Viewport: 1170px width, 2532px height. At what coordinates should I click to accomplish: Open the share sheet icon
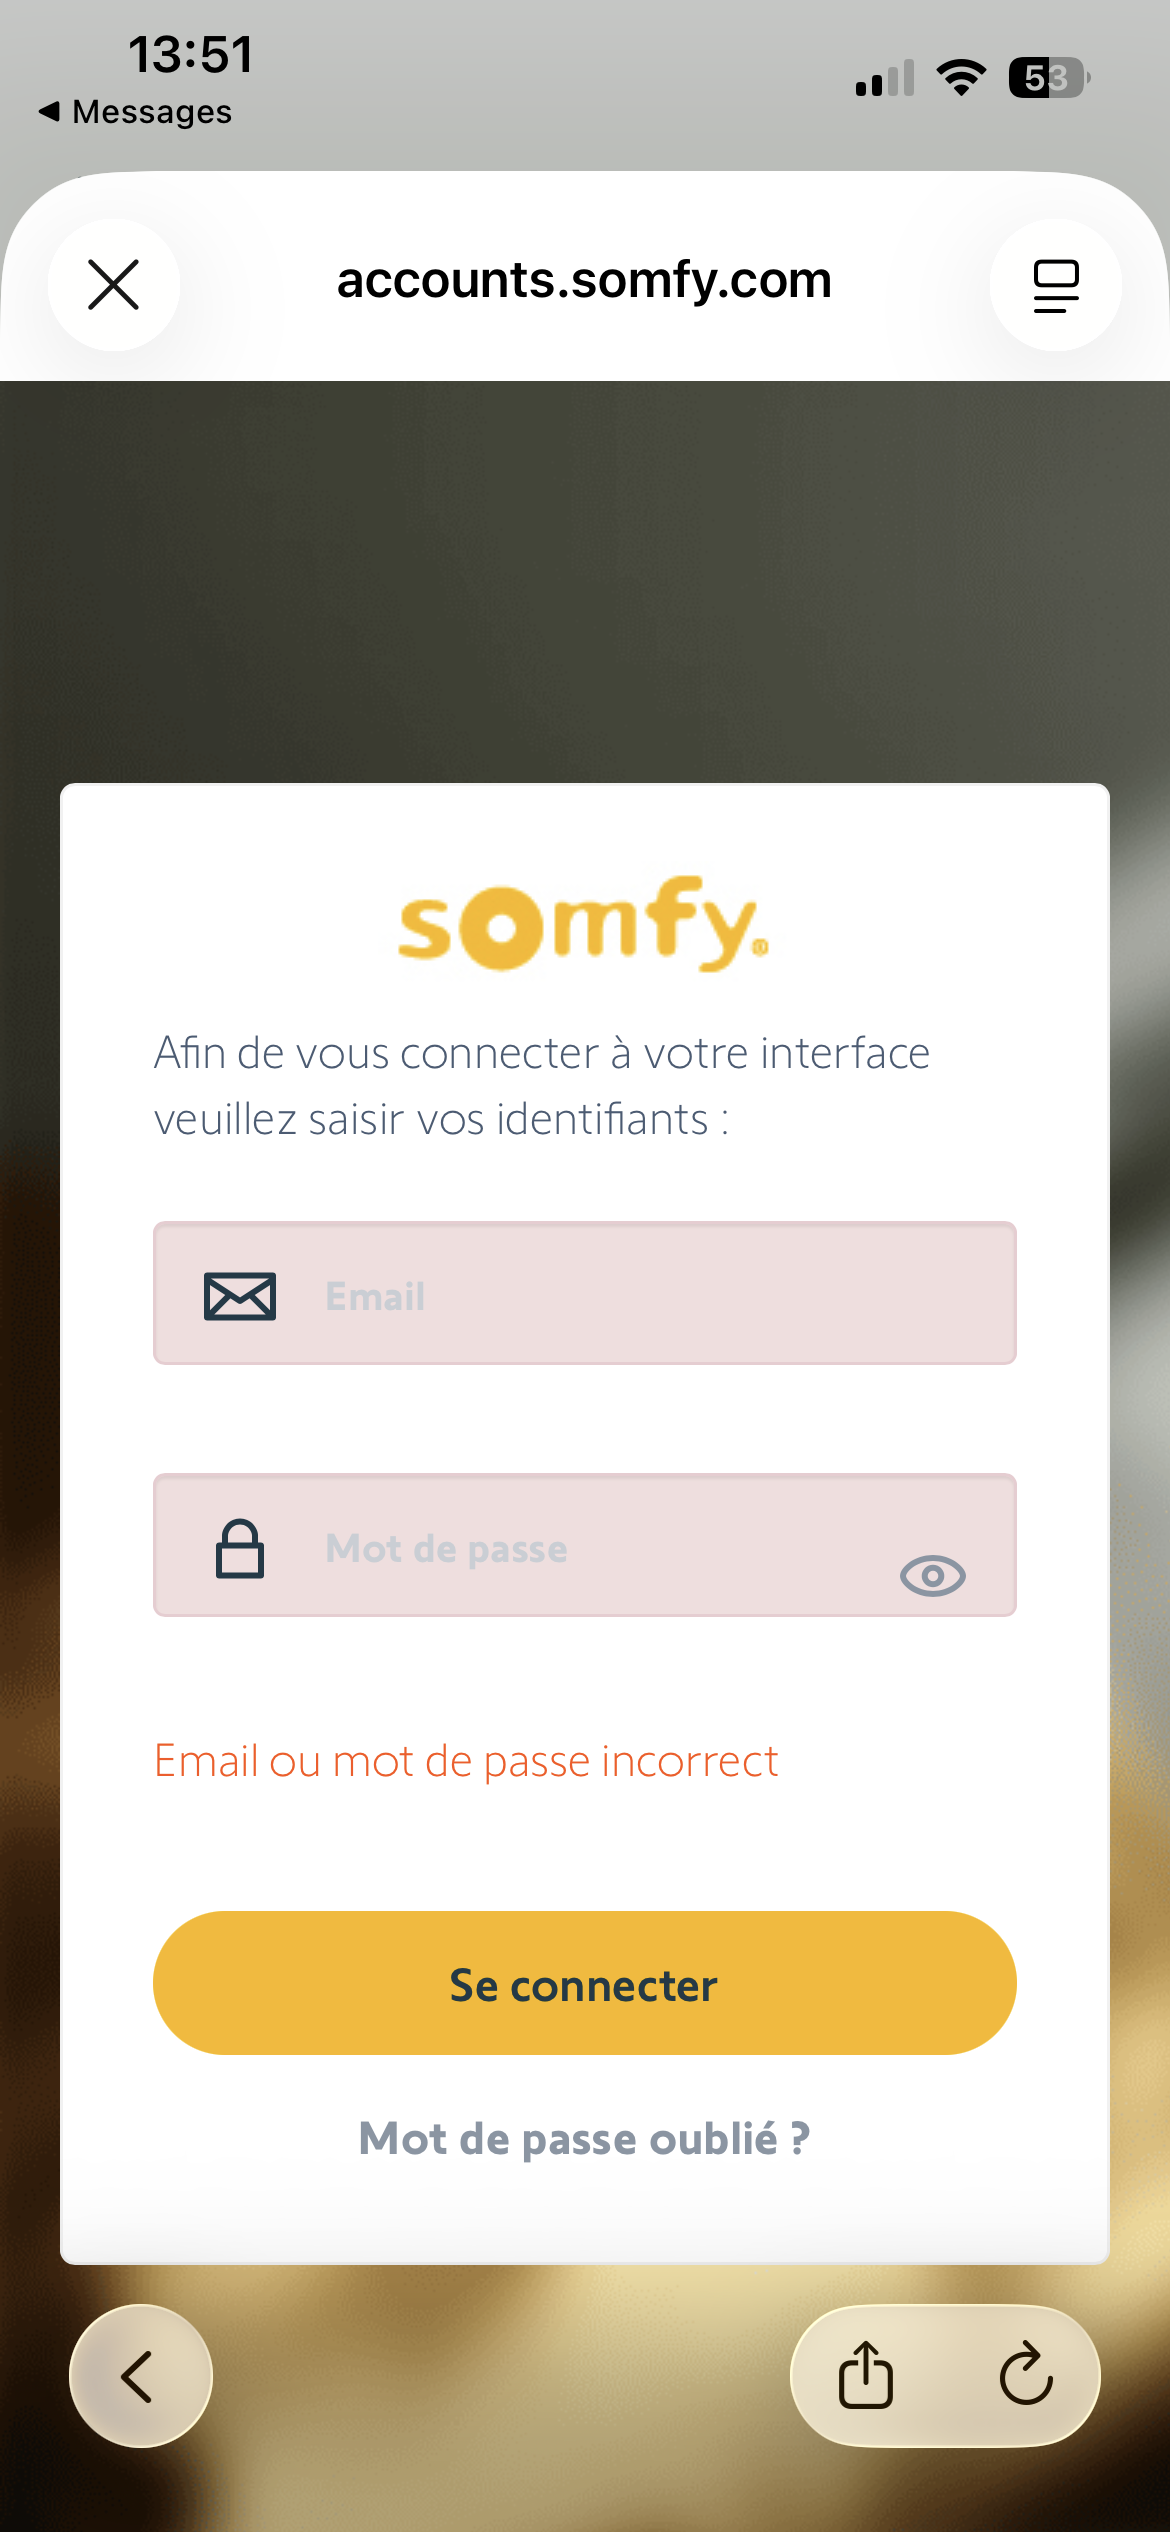coord(865,2376)
